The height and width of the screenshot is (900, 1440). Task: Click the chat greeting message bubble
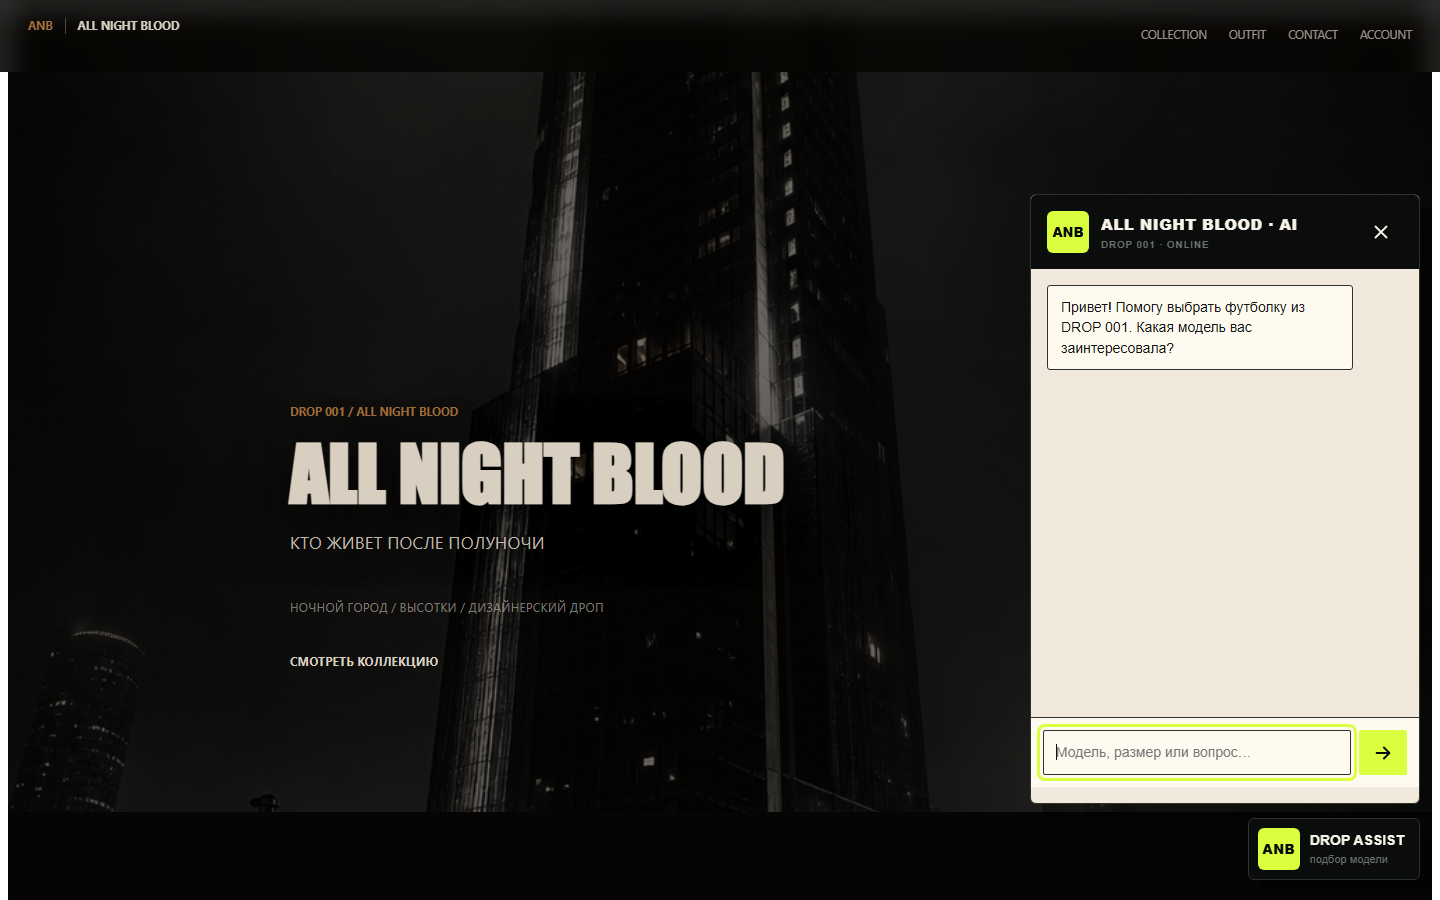(1200, 328)
